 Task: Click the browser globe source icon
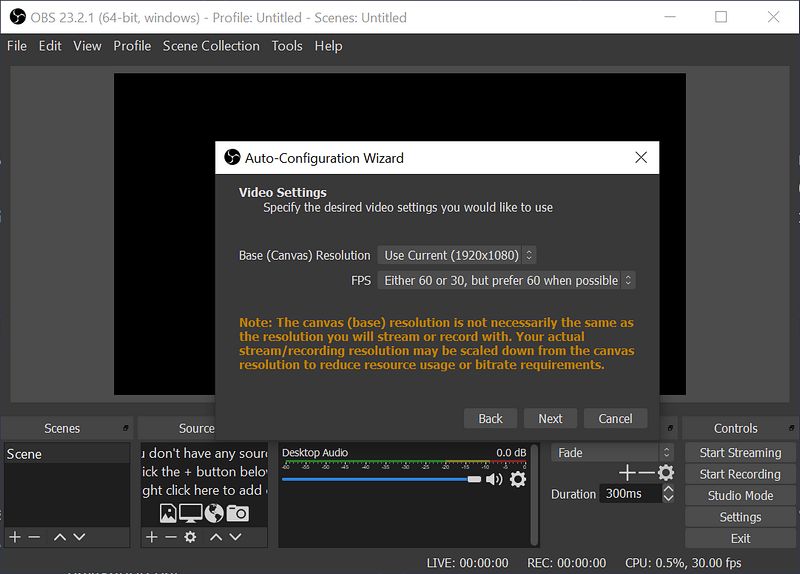[214, 513]
